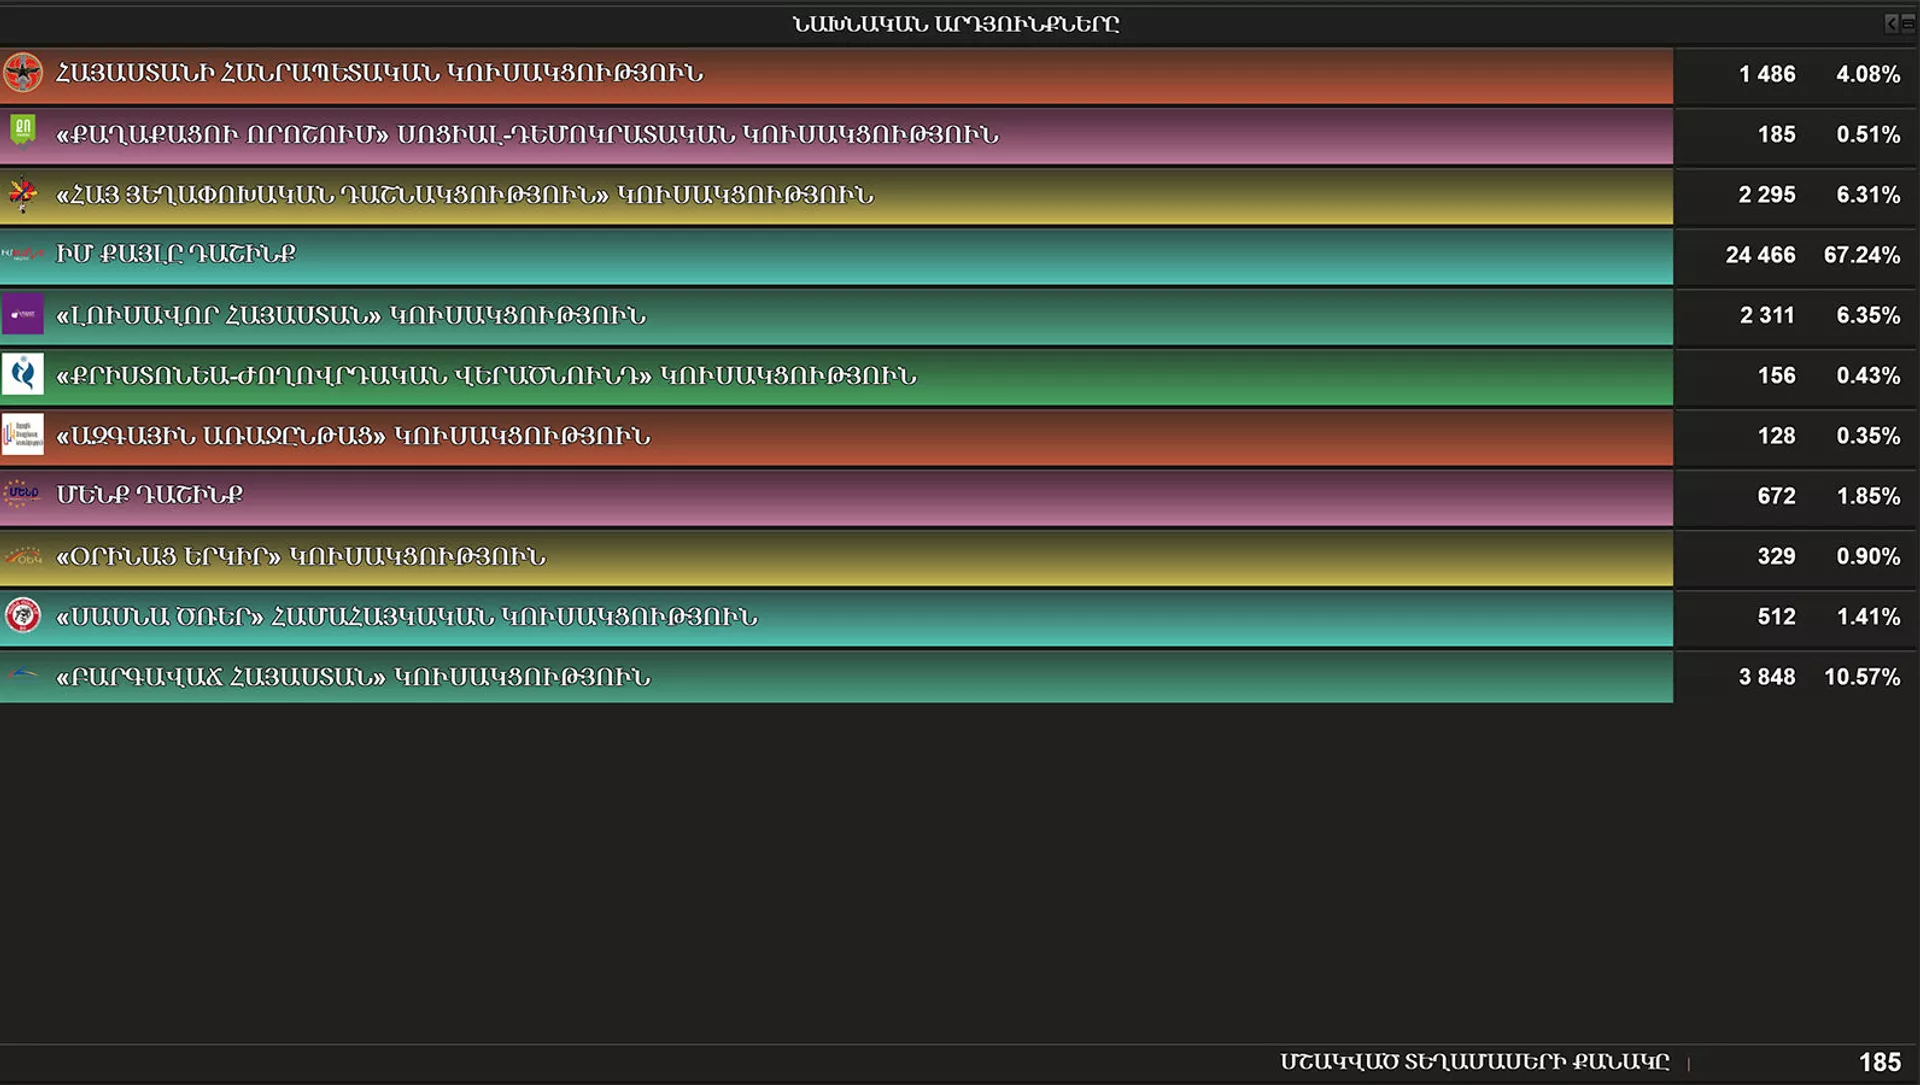
Task: Click the vote count 3 848
Action: (1767, 677)
